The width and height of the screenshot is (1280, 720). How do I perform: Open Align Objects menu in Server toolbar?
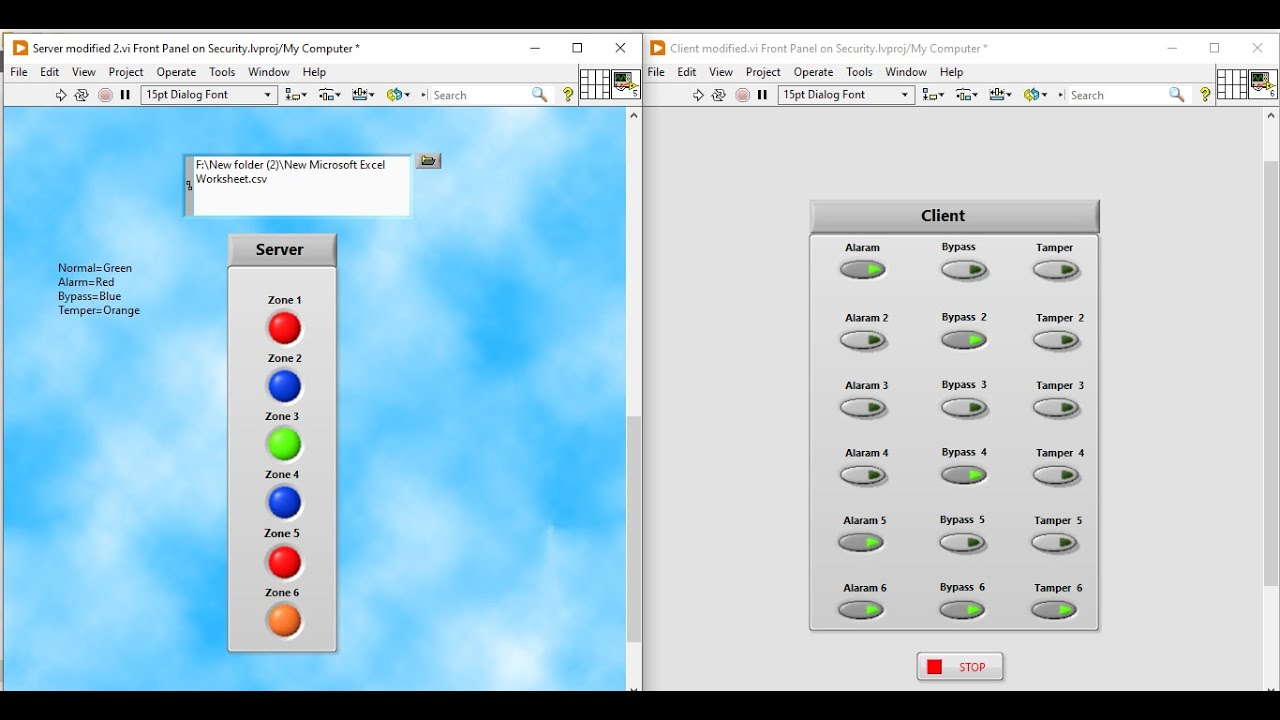tap(296, 95)
